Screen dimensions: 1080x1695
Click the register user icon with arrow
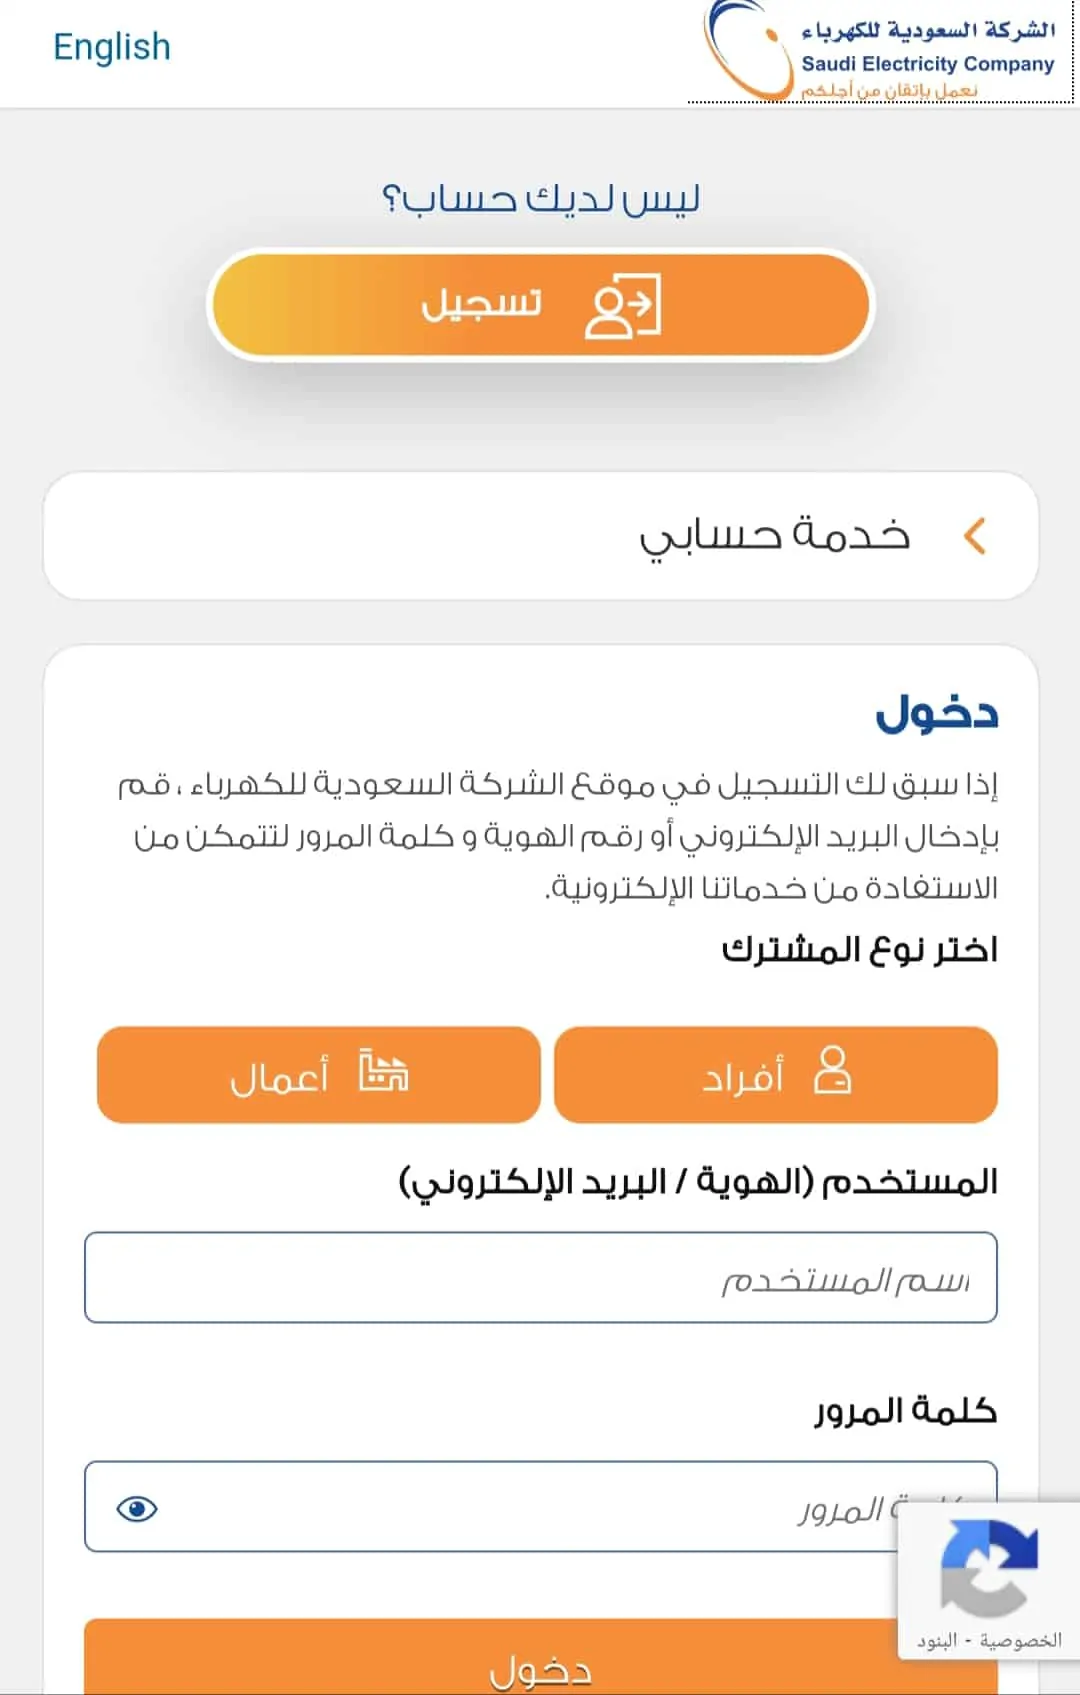(x=623, y=306)
